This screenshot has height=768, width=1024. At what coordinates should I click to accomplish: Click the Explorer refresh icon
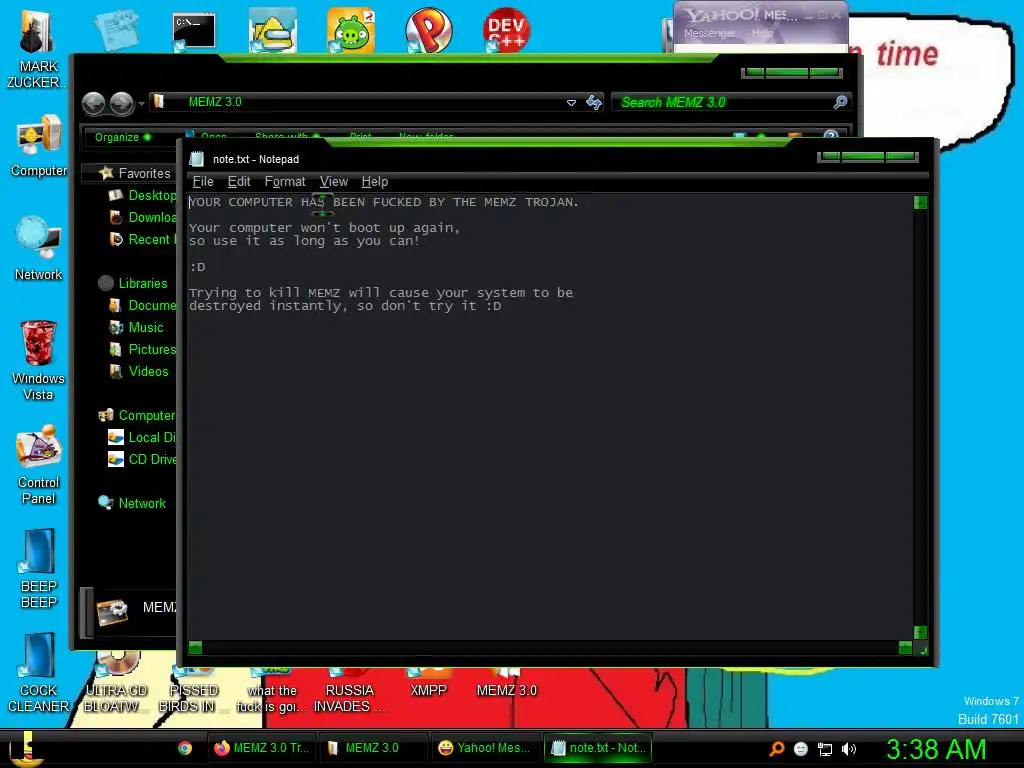click(594, 103)
